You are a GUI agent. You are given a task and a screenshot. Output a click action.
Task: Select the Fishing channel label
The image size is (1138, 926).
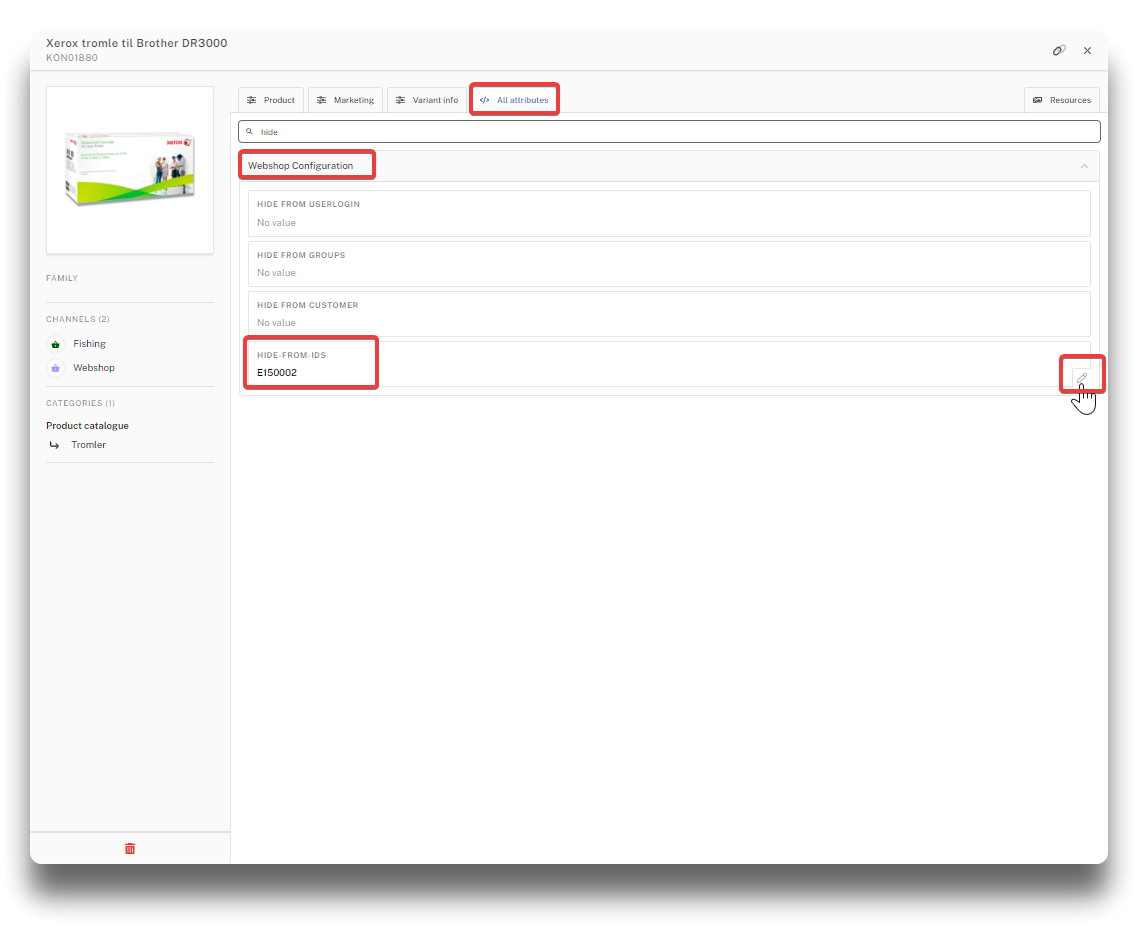point(89,344)
